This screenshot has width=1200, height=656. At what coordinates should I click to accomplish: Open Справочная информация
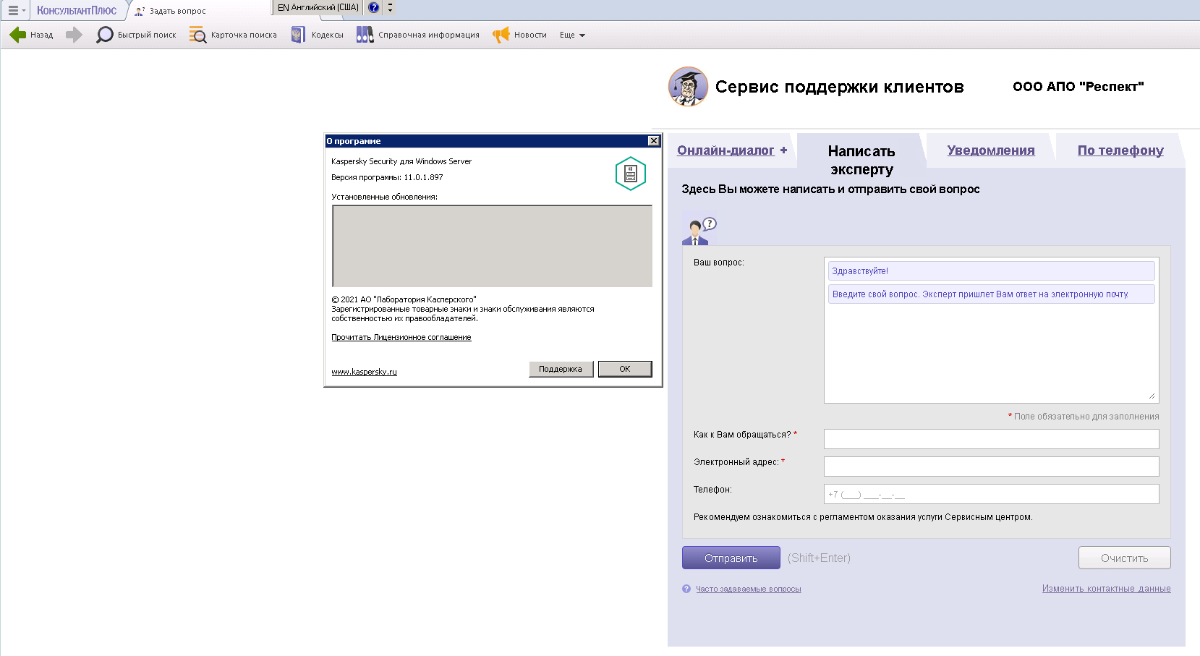[x=418, y=35]
